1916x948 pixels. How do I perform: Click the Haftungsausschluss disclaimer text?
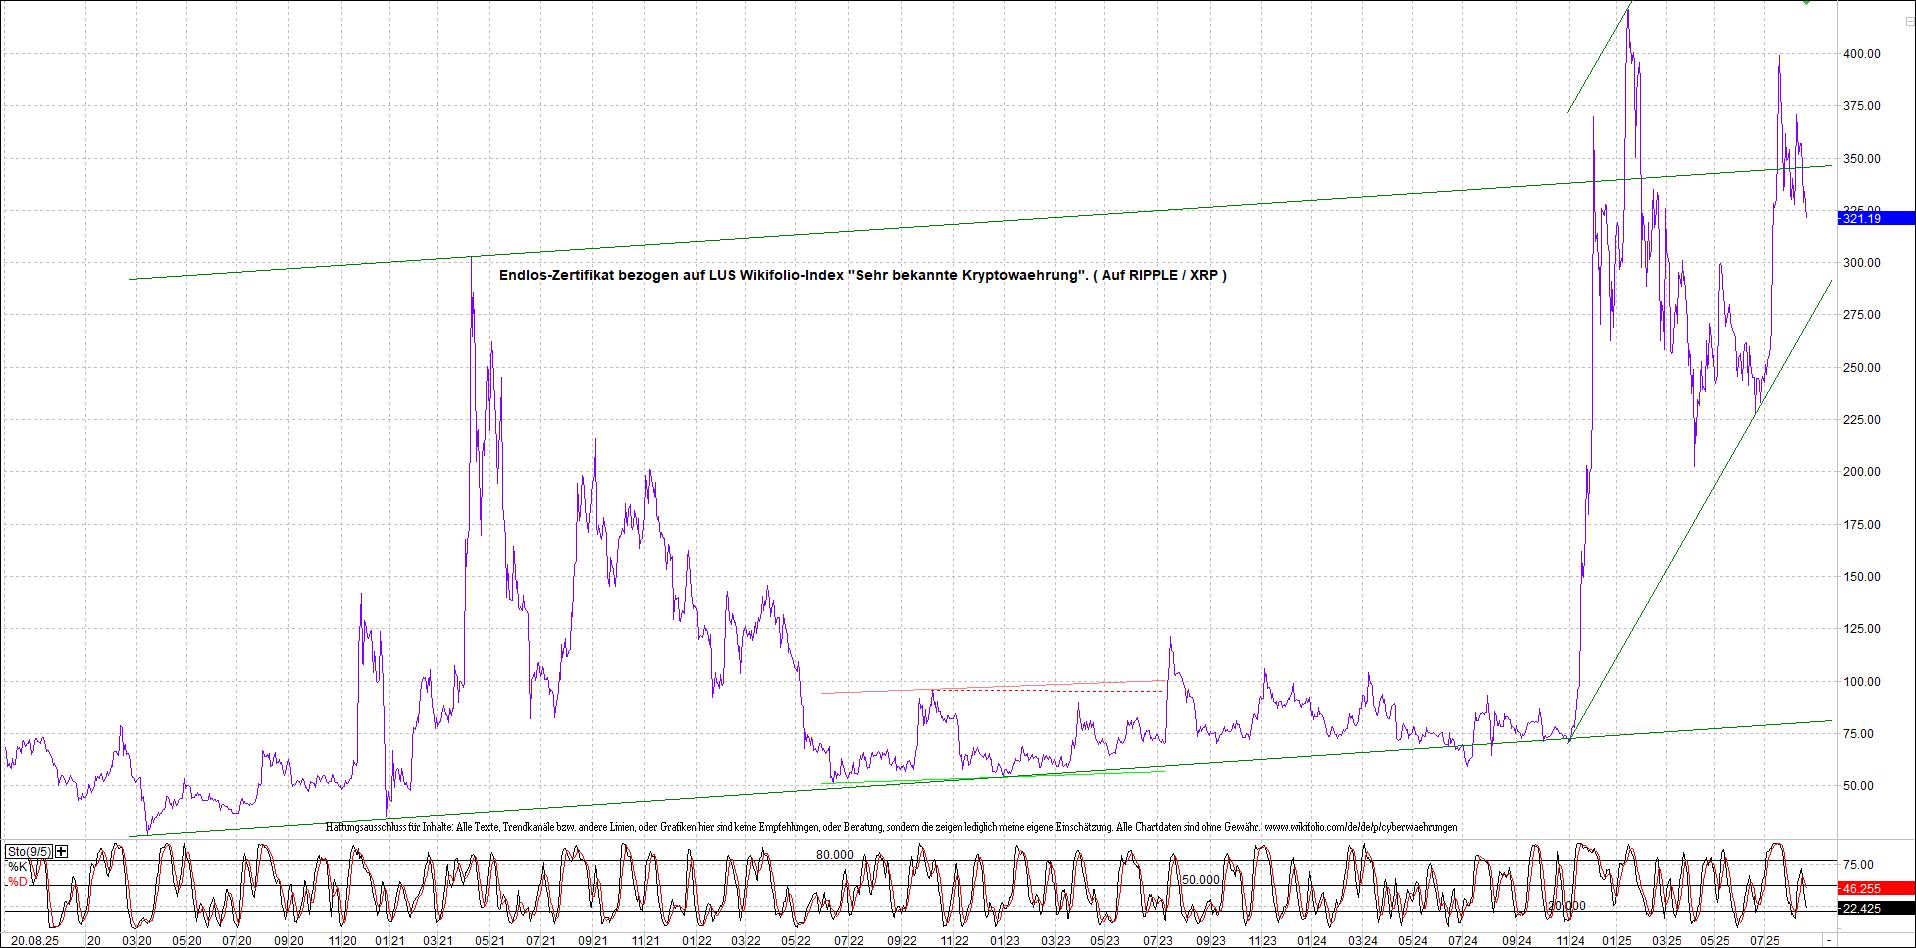click(891, 827)
